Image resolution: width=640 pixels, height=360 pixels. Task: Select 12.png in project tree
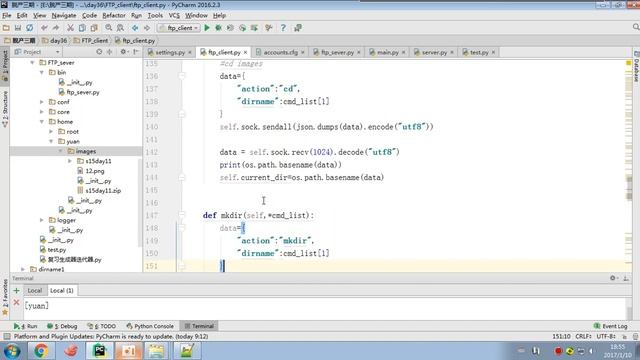(95, 171)
